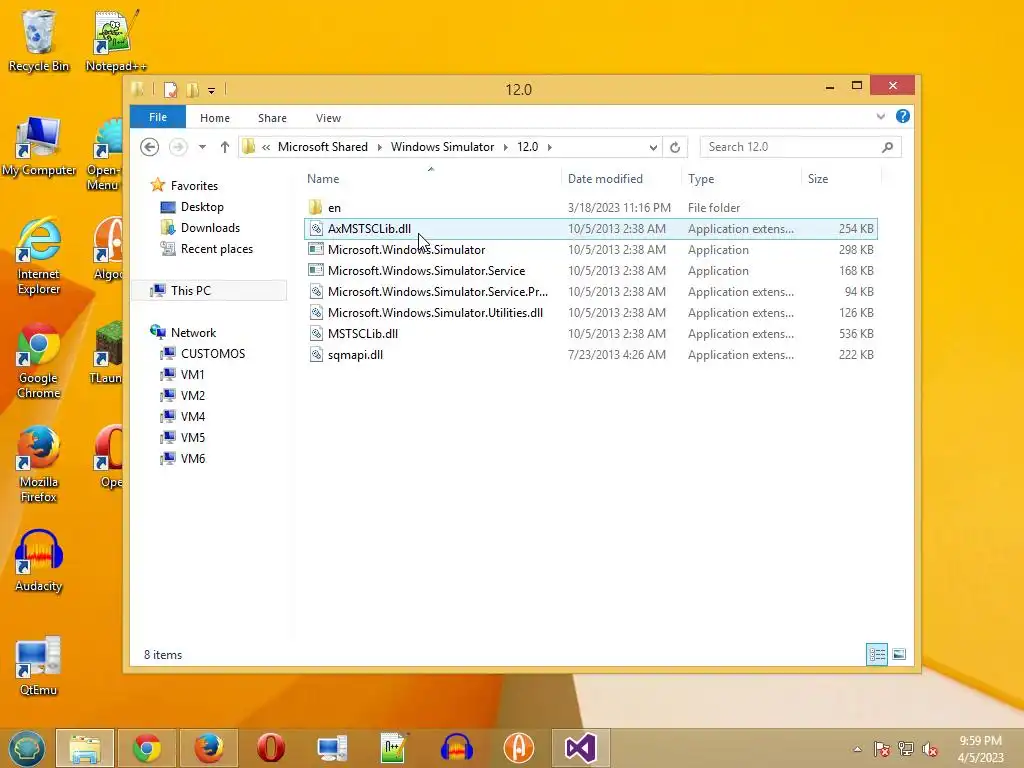Select the Microsoft.Windows.Simulator.Utilities.dll file
The width and height of the screenshot is (1024, 768).
click(590, 313)
